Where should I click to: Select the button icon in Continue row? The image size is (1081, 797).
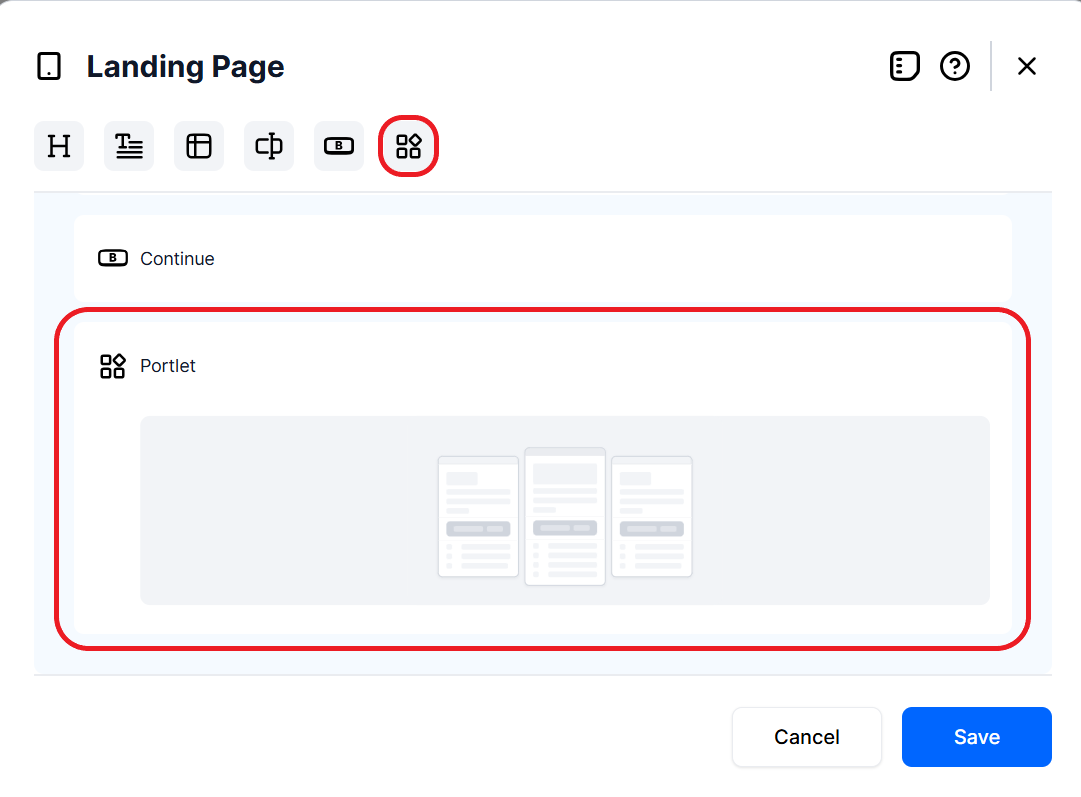pos(113,259)
